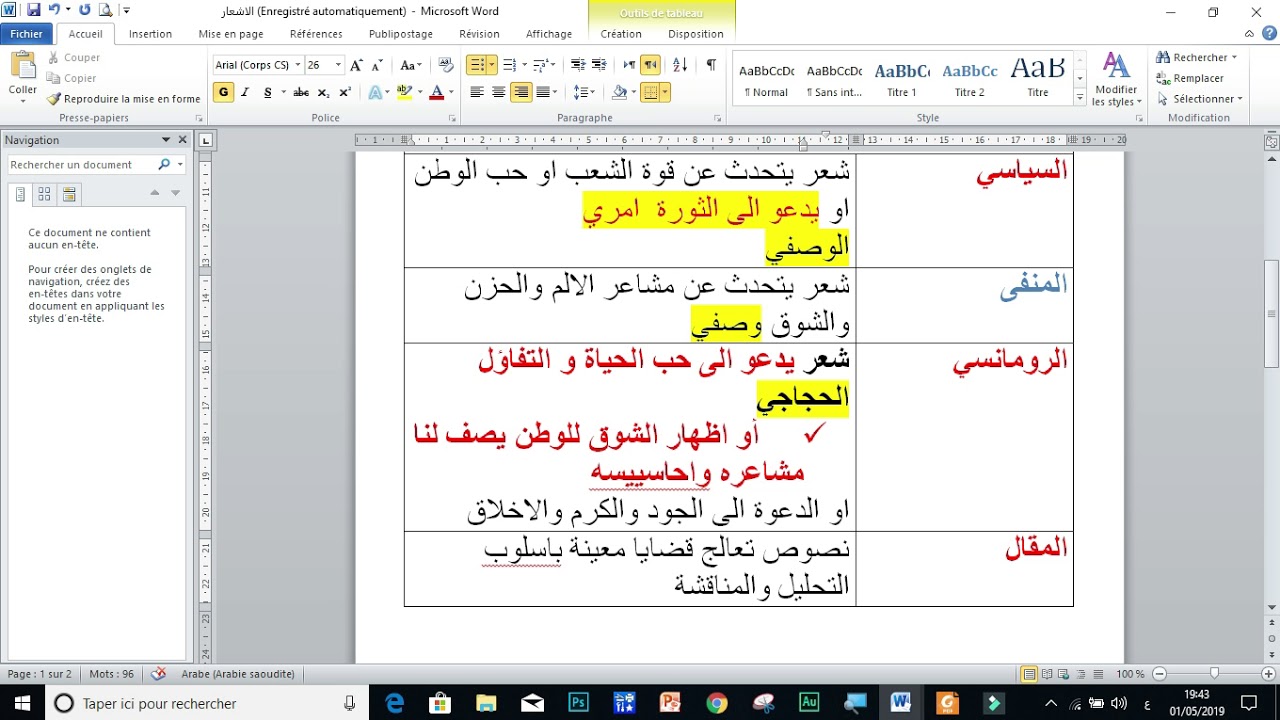Toggle italic formatting button

coord(246,92)
